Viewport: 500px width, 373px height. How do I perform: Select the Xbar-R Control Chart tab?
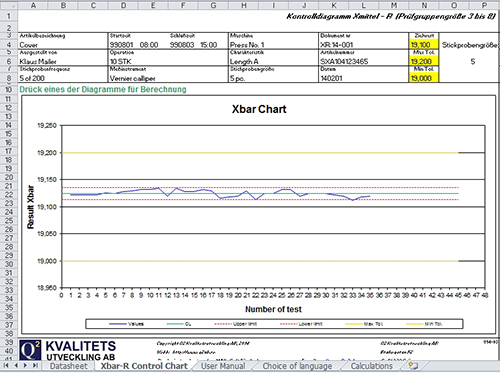pyautogui.click(x=144, y=366)
